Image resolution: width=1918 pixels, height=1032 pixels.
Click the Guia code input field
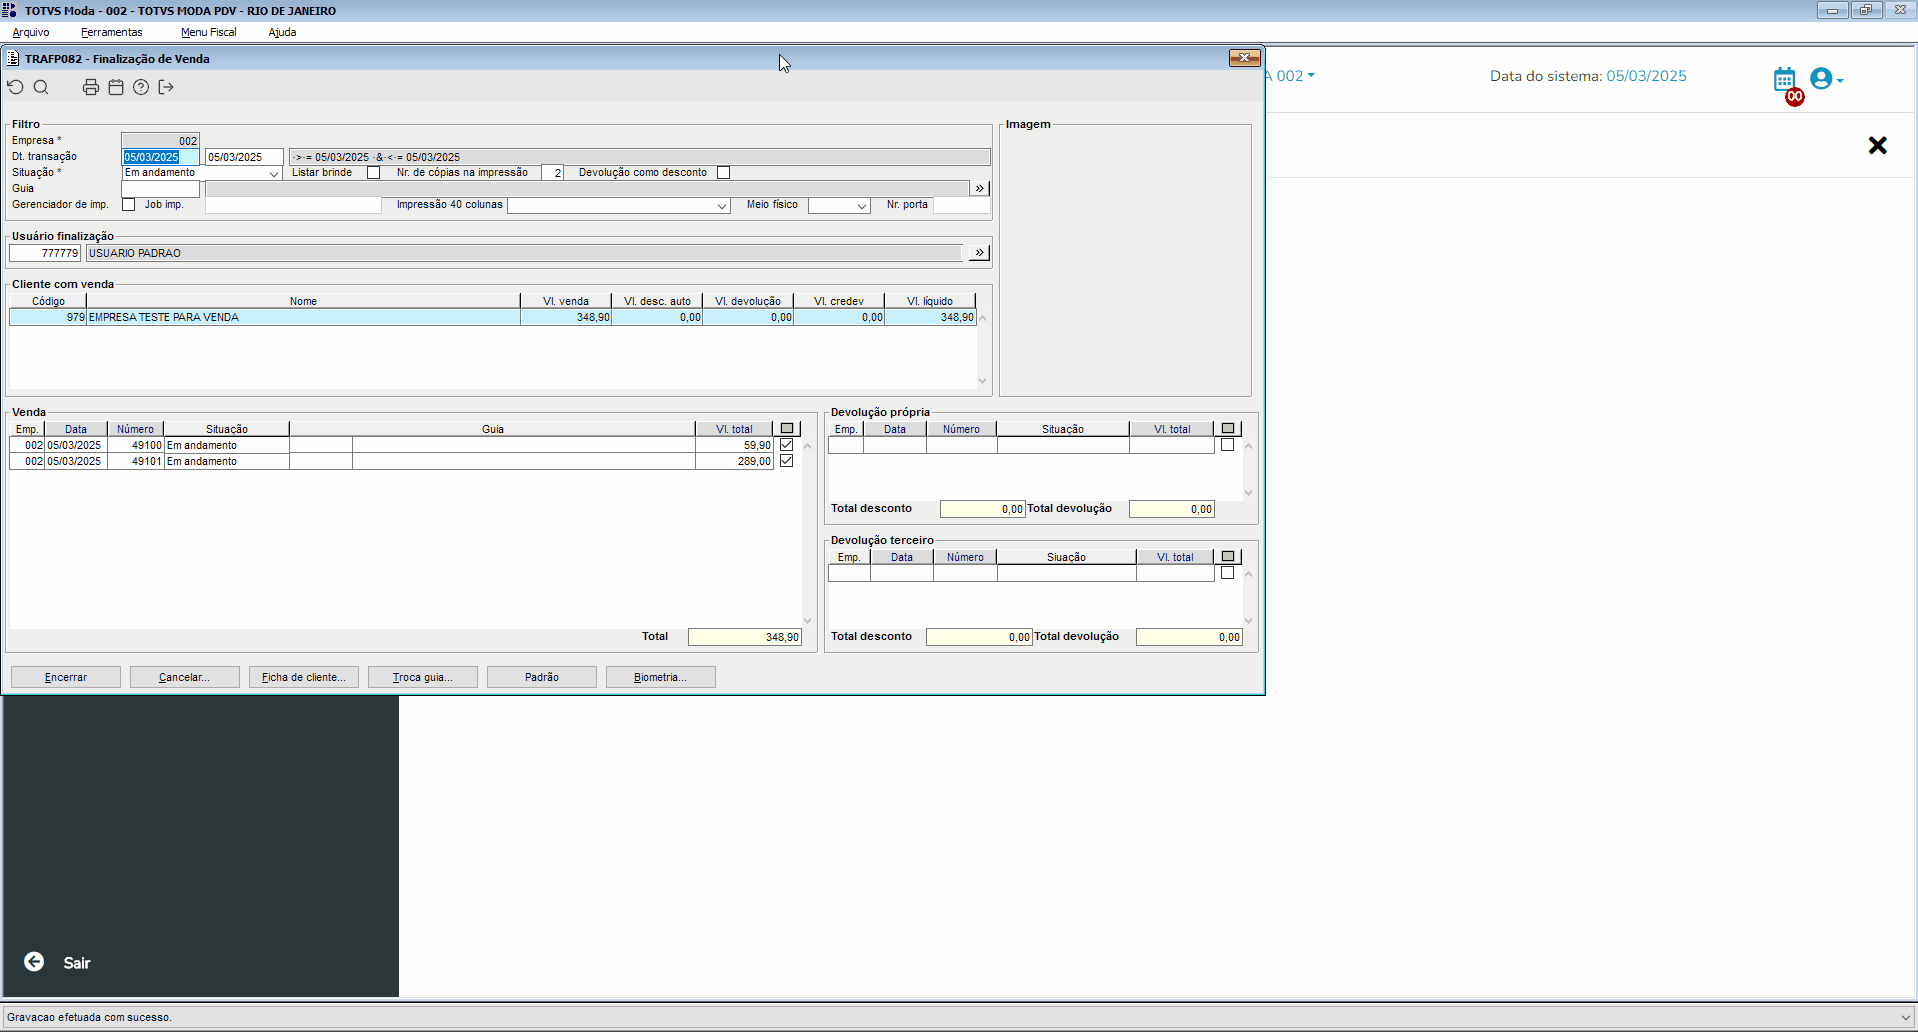160,189
